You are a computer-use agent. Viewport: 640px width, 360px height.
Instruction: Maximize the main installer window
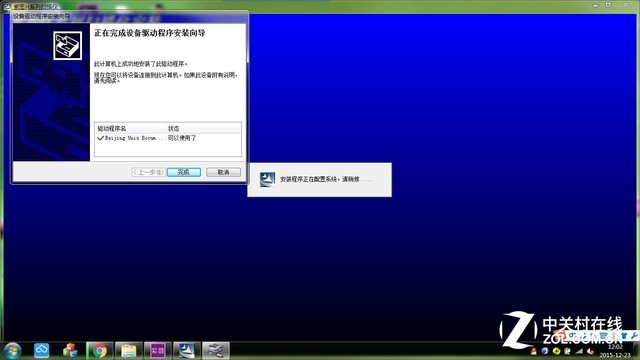(x=608, y=5)
